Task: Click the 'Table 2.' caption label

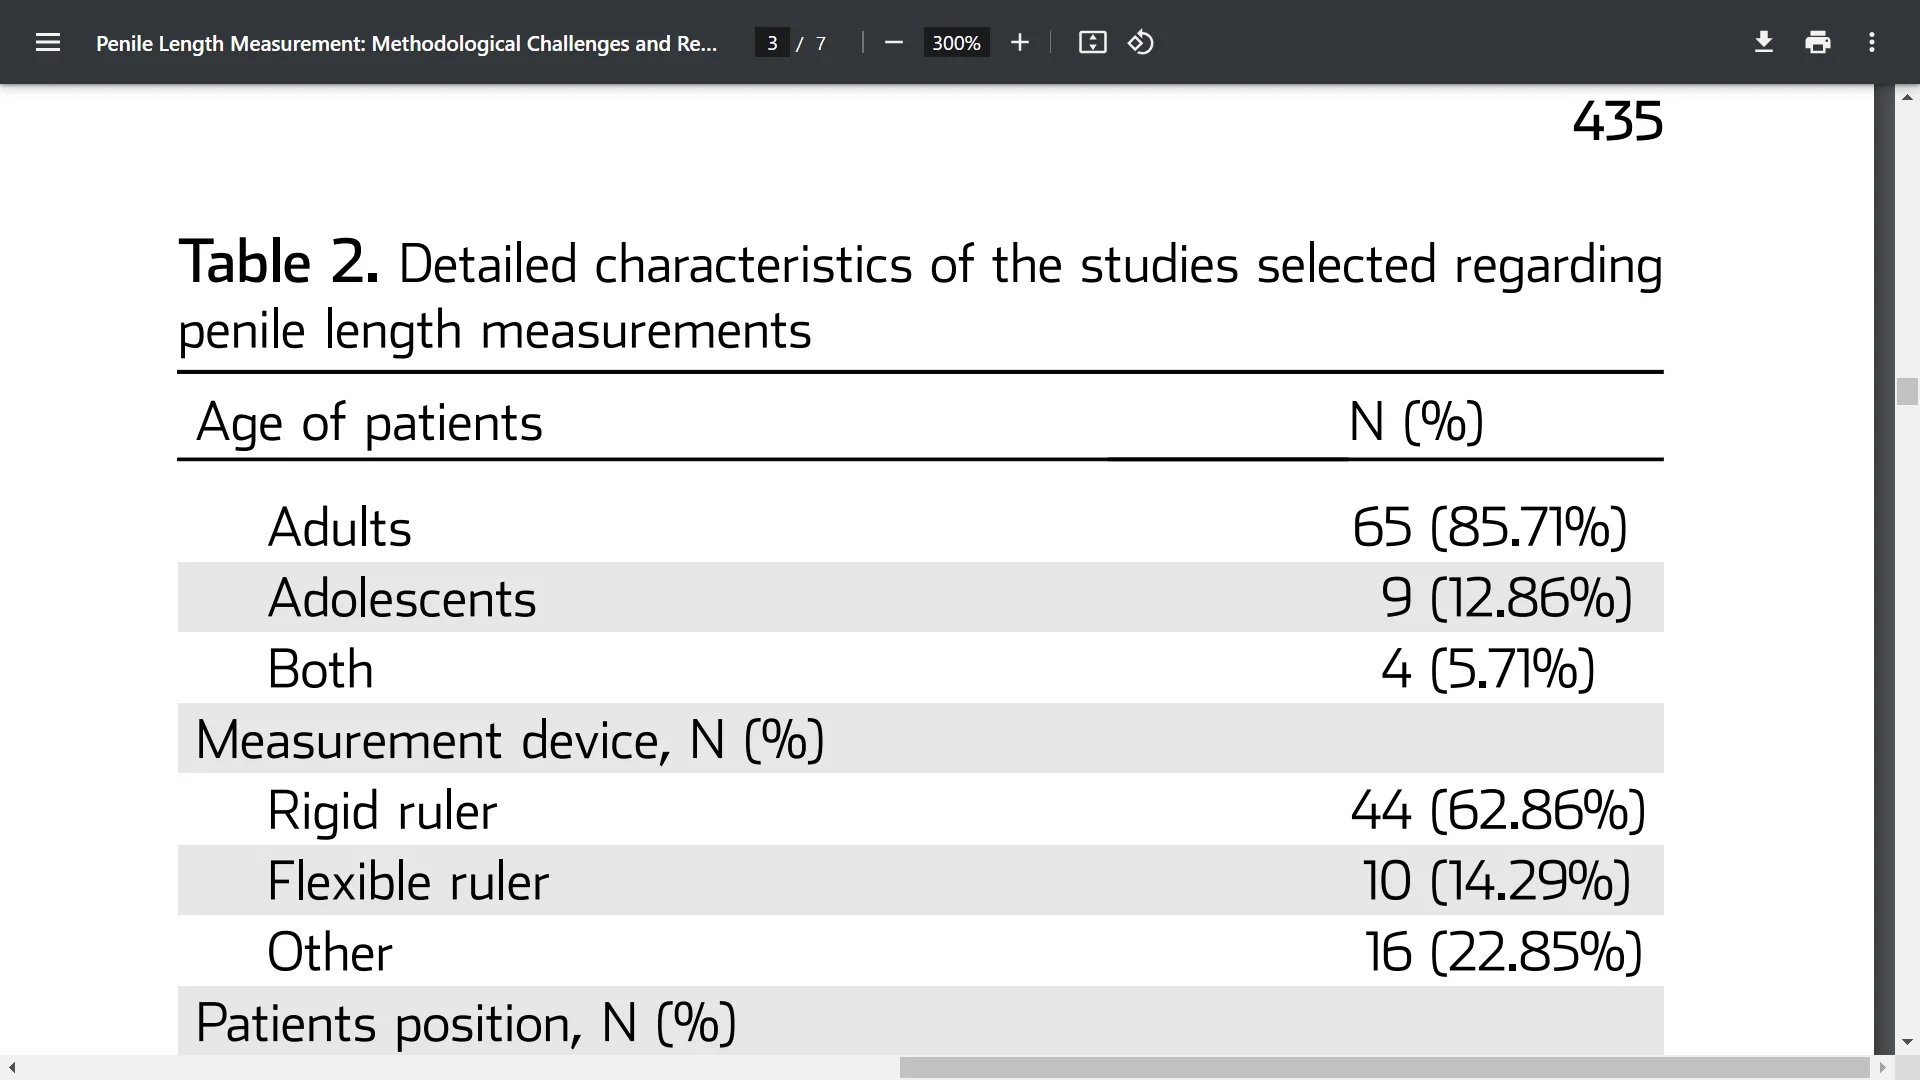Action: 279,263
